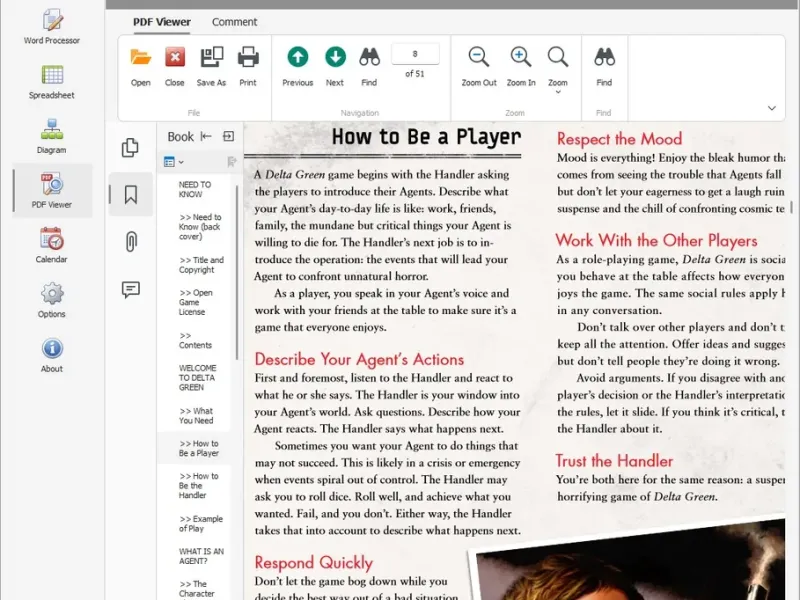Open the Zoom level dropdown
This screenshot has width=800, height=600.
[558, 68]
